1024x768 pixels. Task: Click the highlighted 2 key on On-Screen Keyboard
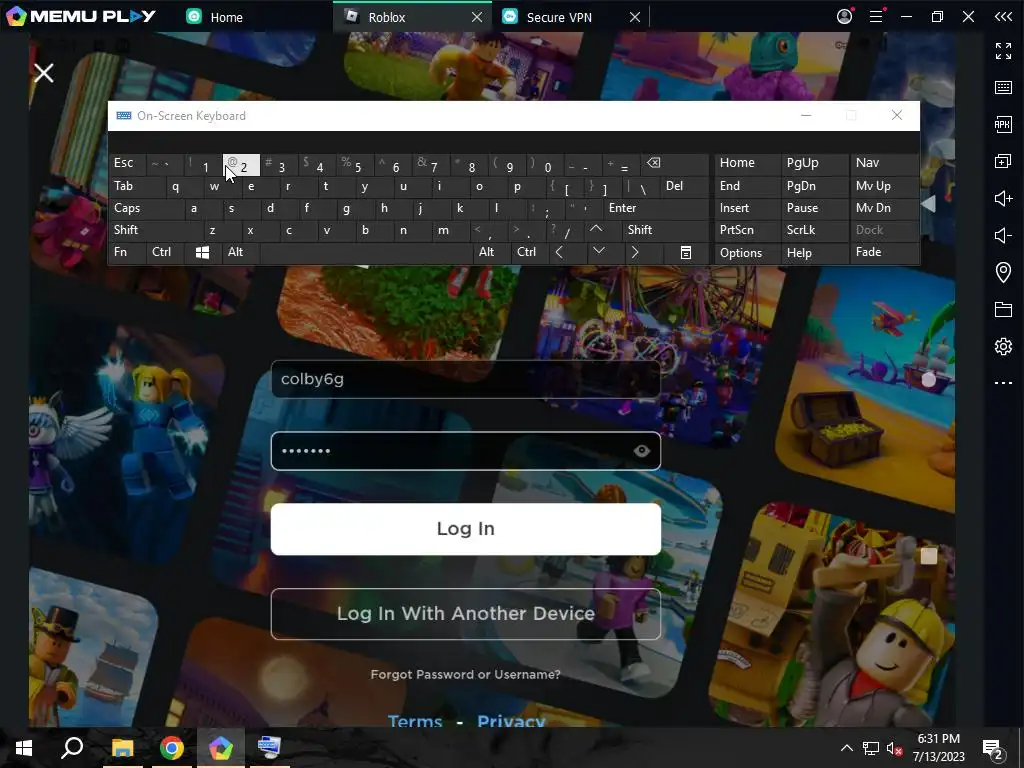(x=241, y=165)
